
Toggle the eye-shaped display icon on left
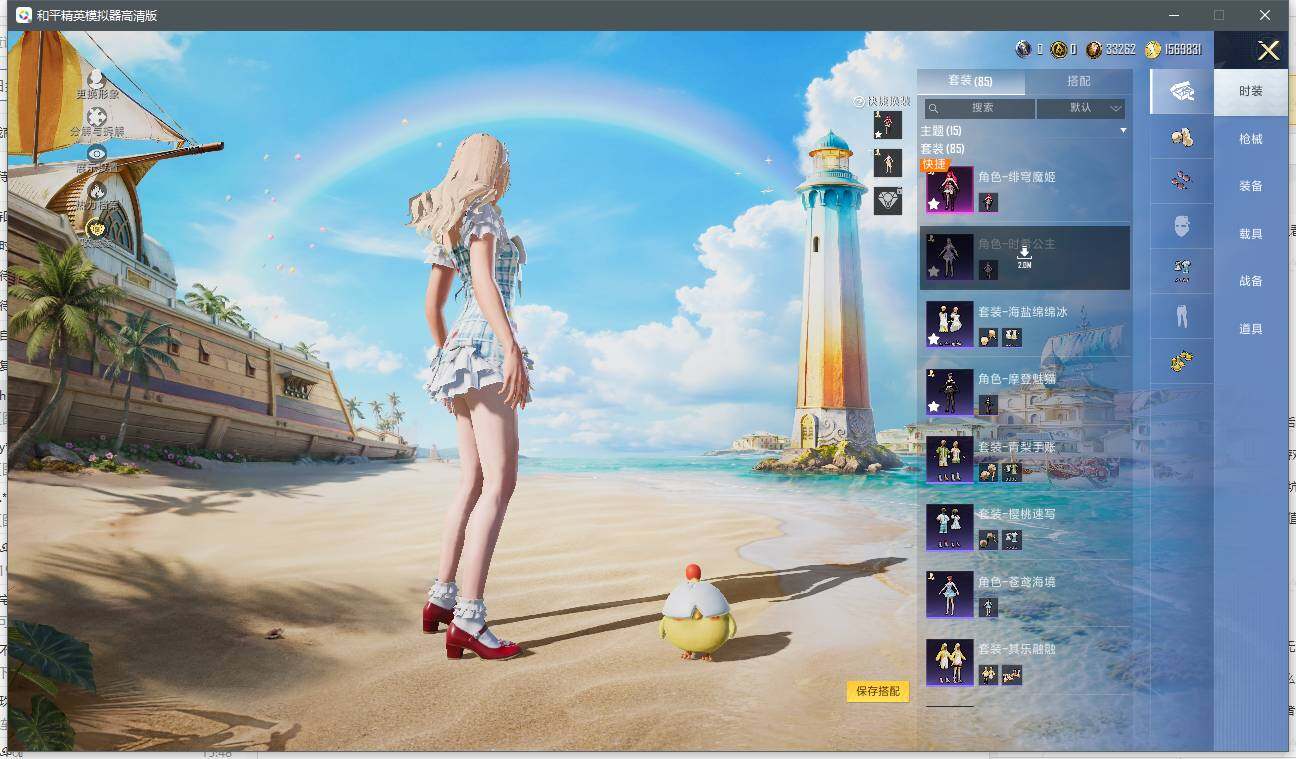coord(97,153)
